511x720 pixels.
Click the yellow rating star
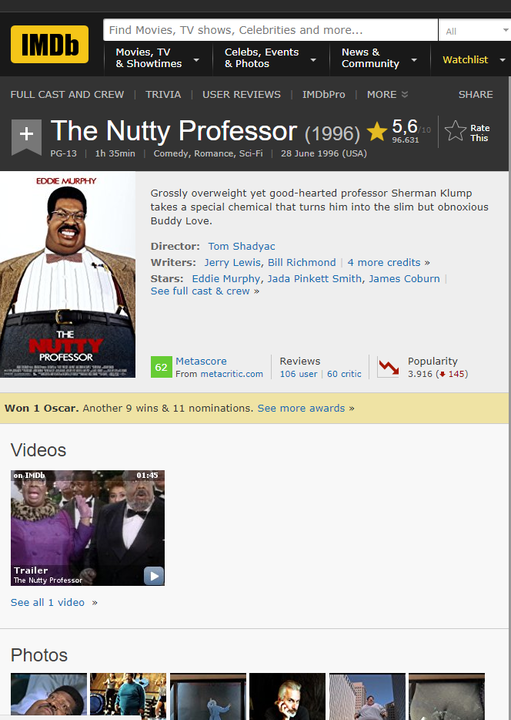377,132
